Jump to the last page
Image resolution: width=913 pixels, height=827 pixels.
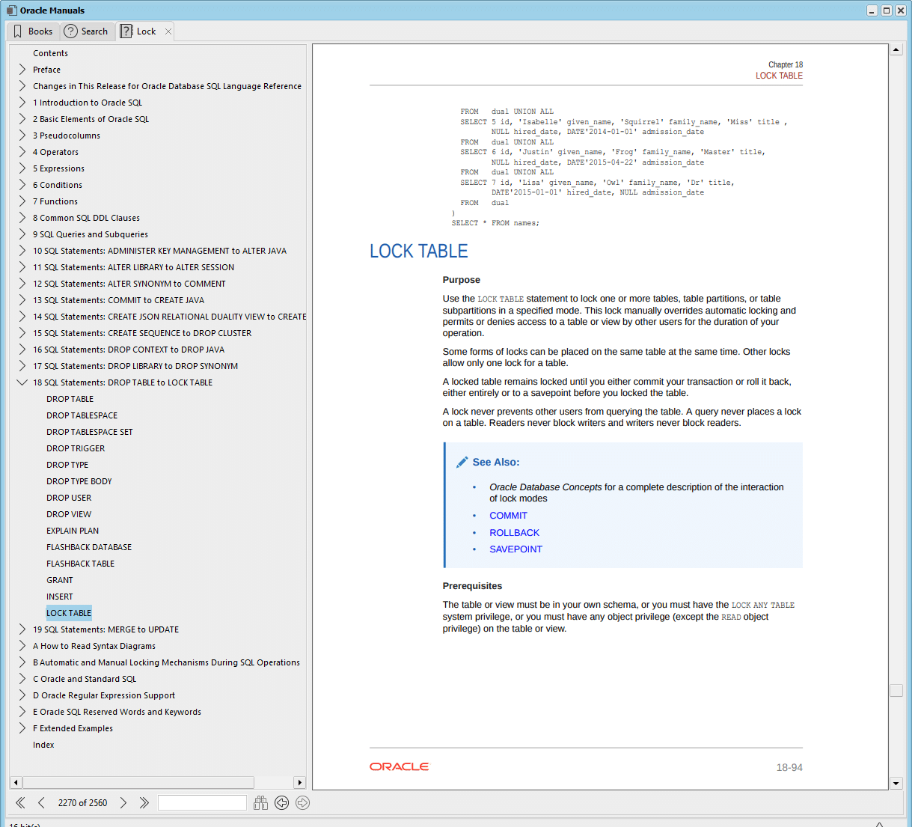click(x=144, y=803)
